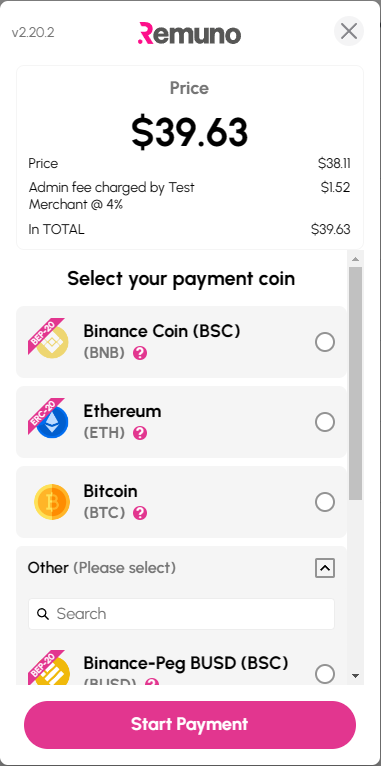Click the Remuno logo
This screenshot has height=766, width=381.
190,34
